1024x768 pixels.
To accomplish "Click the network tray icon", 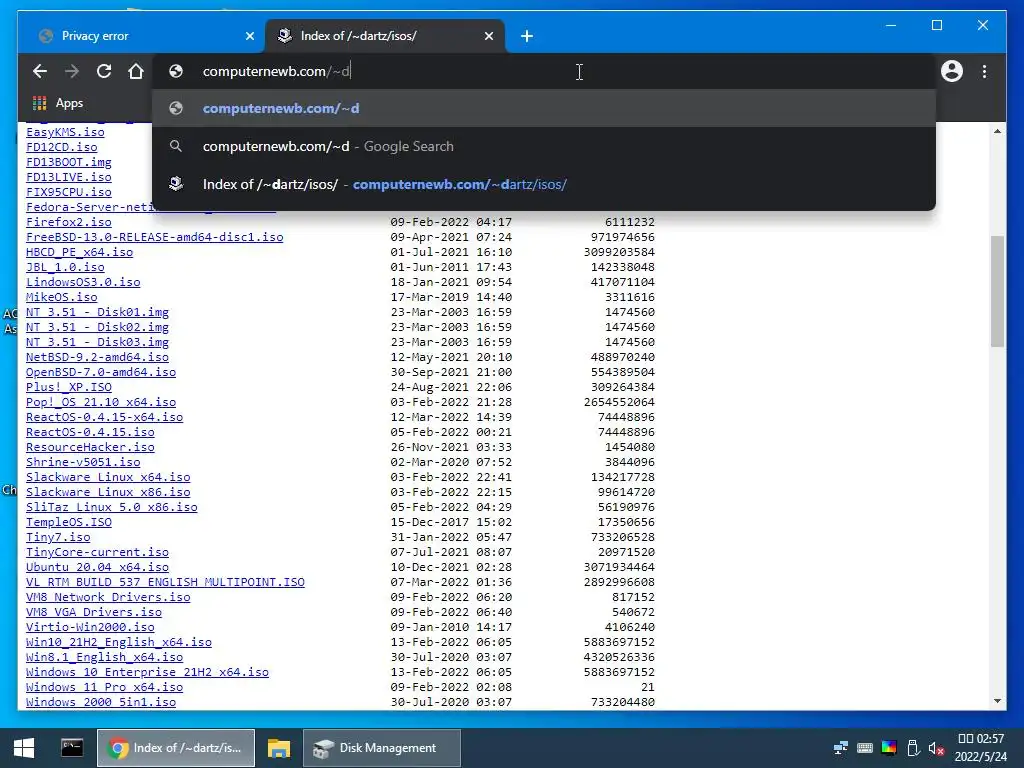I will pos(841,748).
